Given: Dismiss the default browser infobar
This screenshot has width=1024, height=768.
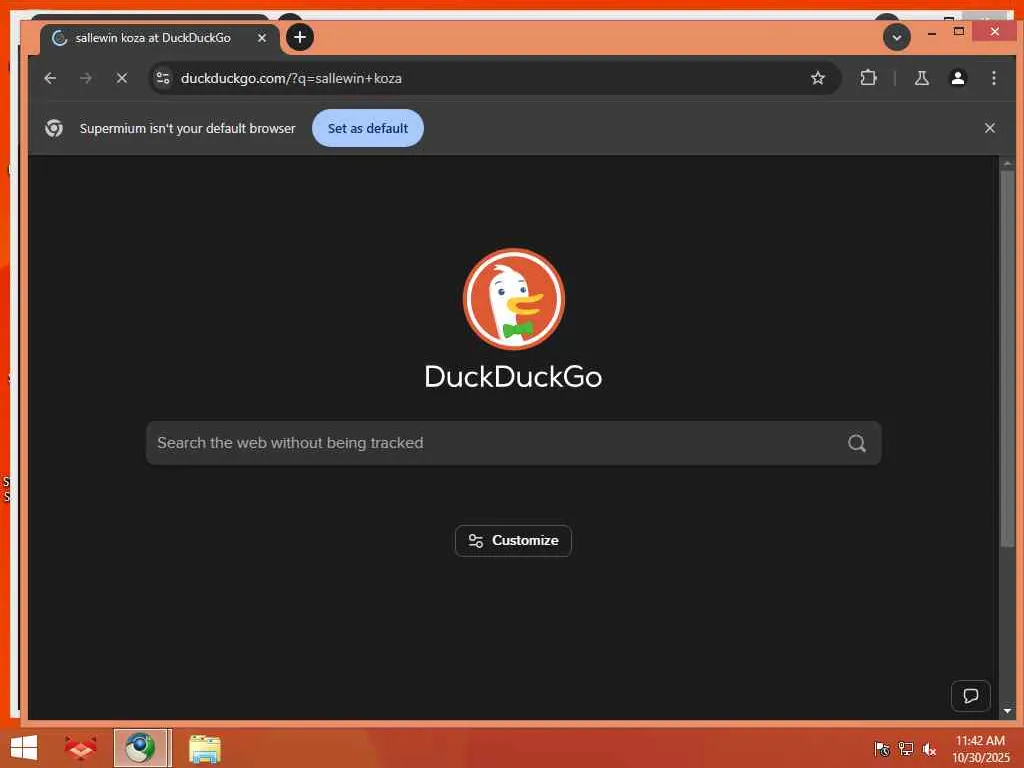Looking at the screenshot, I should (989, 128).
